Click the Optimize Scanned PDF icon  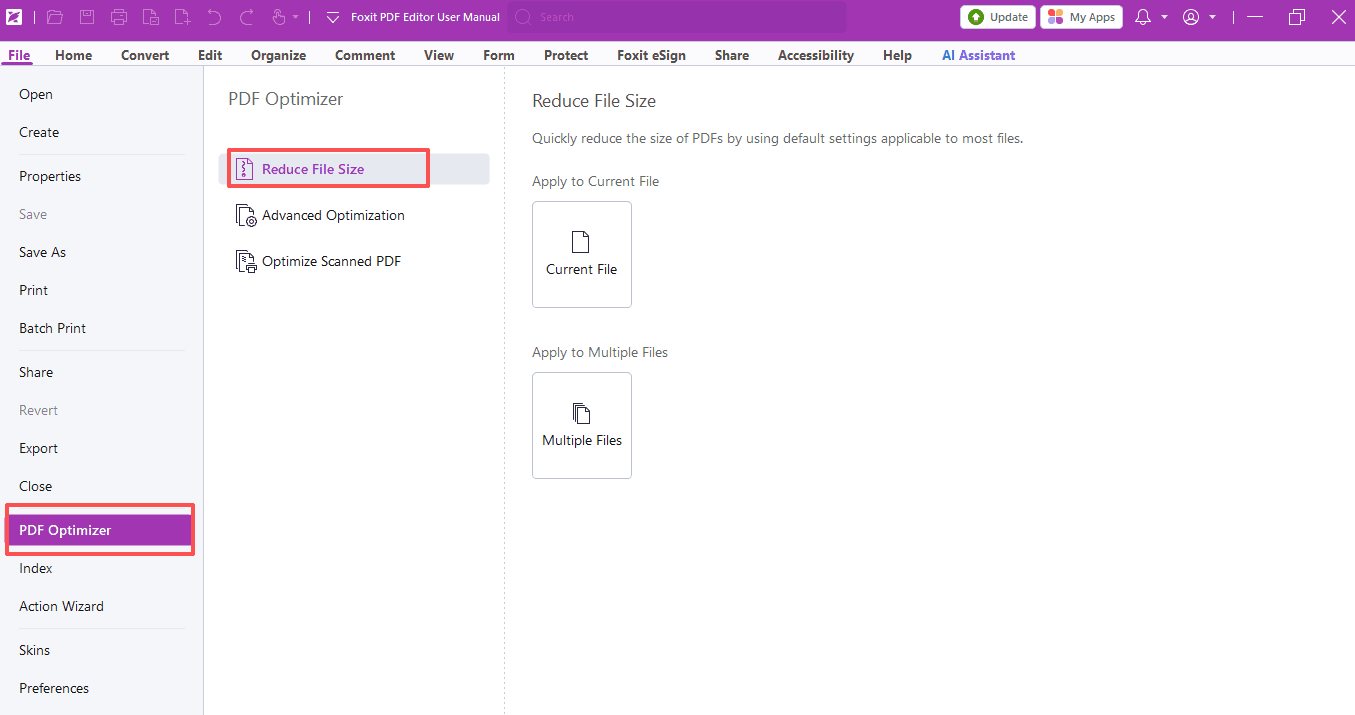246,261
